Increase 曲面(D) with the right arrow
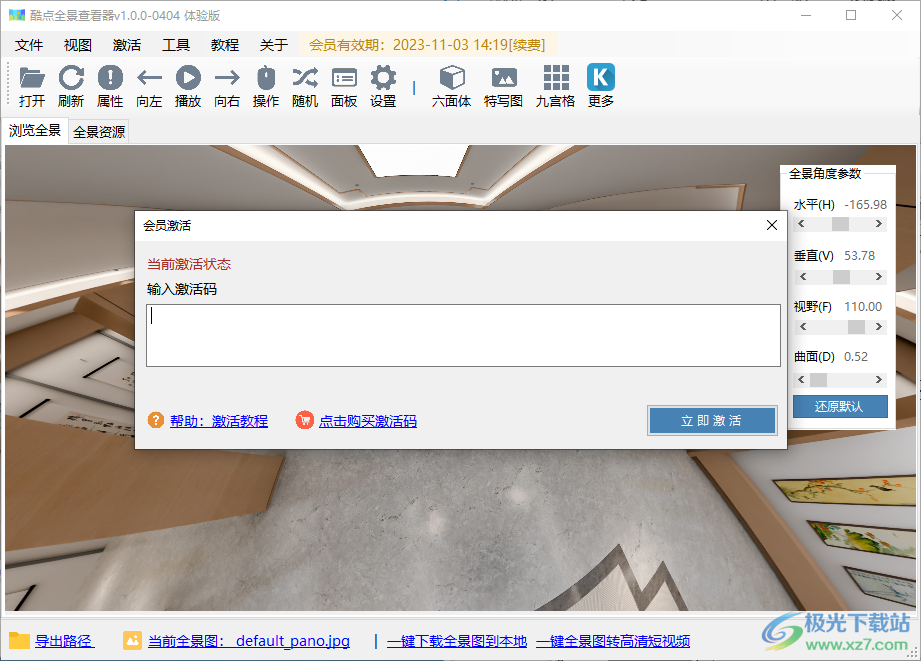This screenshot has width=921, height=661. (879, 380)
